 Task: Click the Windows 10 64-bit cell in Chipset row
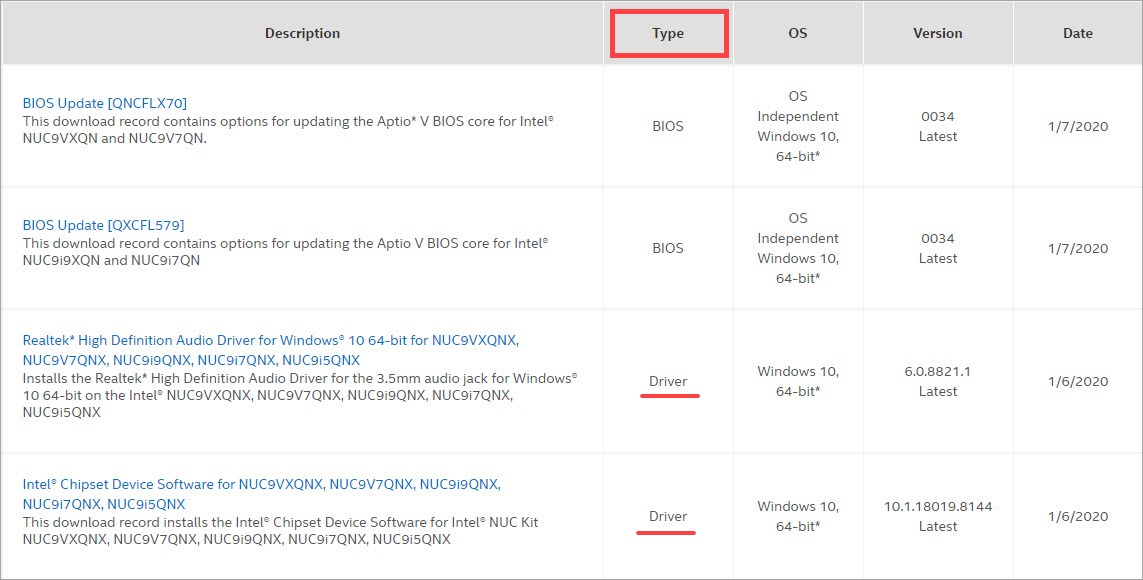tap(798, 517)
